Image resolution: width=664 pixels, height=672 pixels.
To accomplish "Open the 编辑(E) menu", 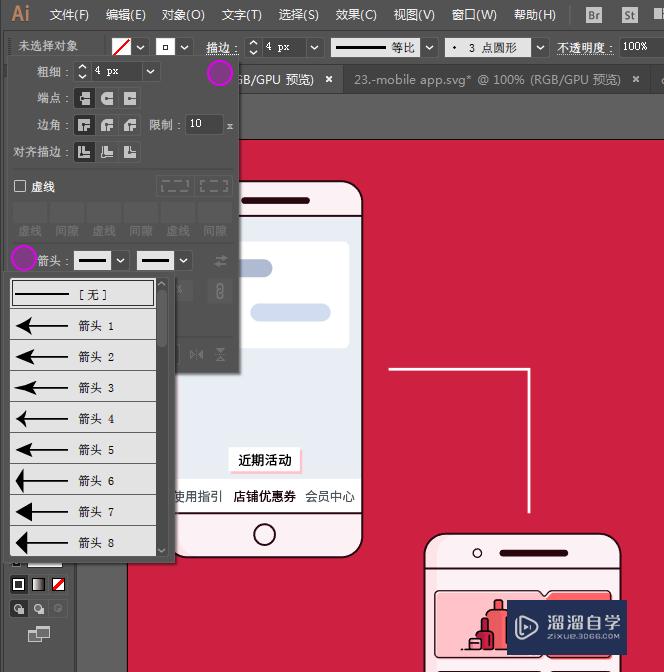I will point(126,15).
